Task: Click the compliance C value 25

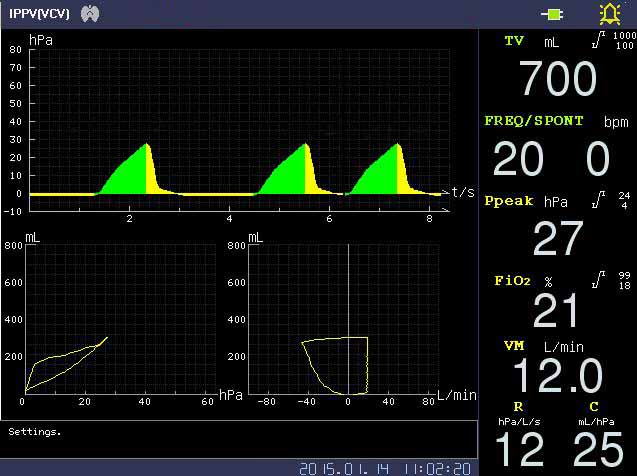Action: point(596,450)
